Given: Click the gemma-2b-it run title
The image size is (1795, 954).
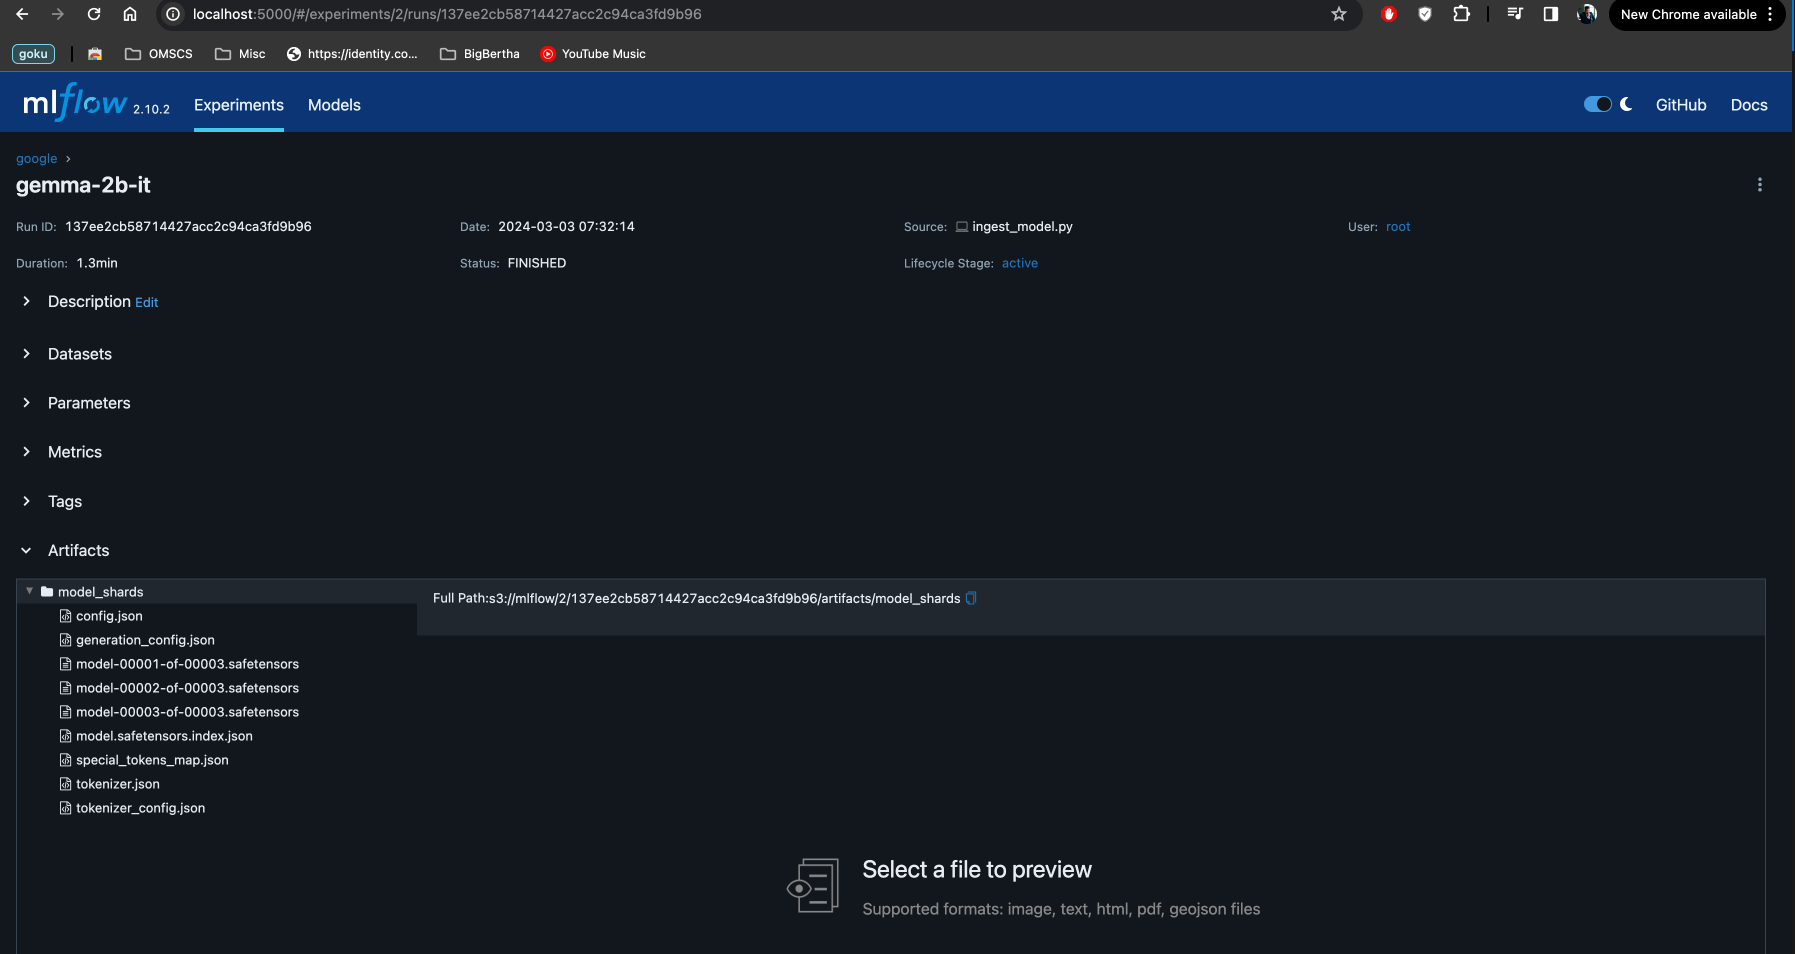Looking at the screenshot, I should (x=83, y=185).
